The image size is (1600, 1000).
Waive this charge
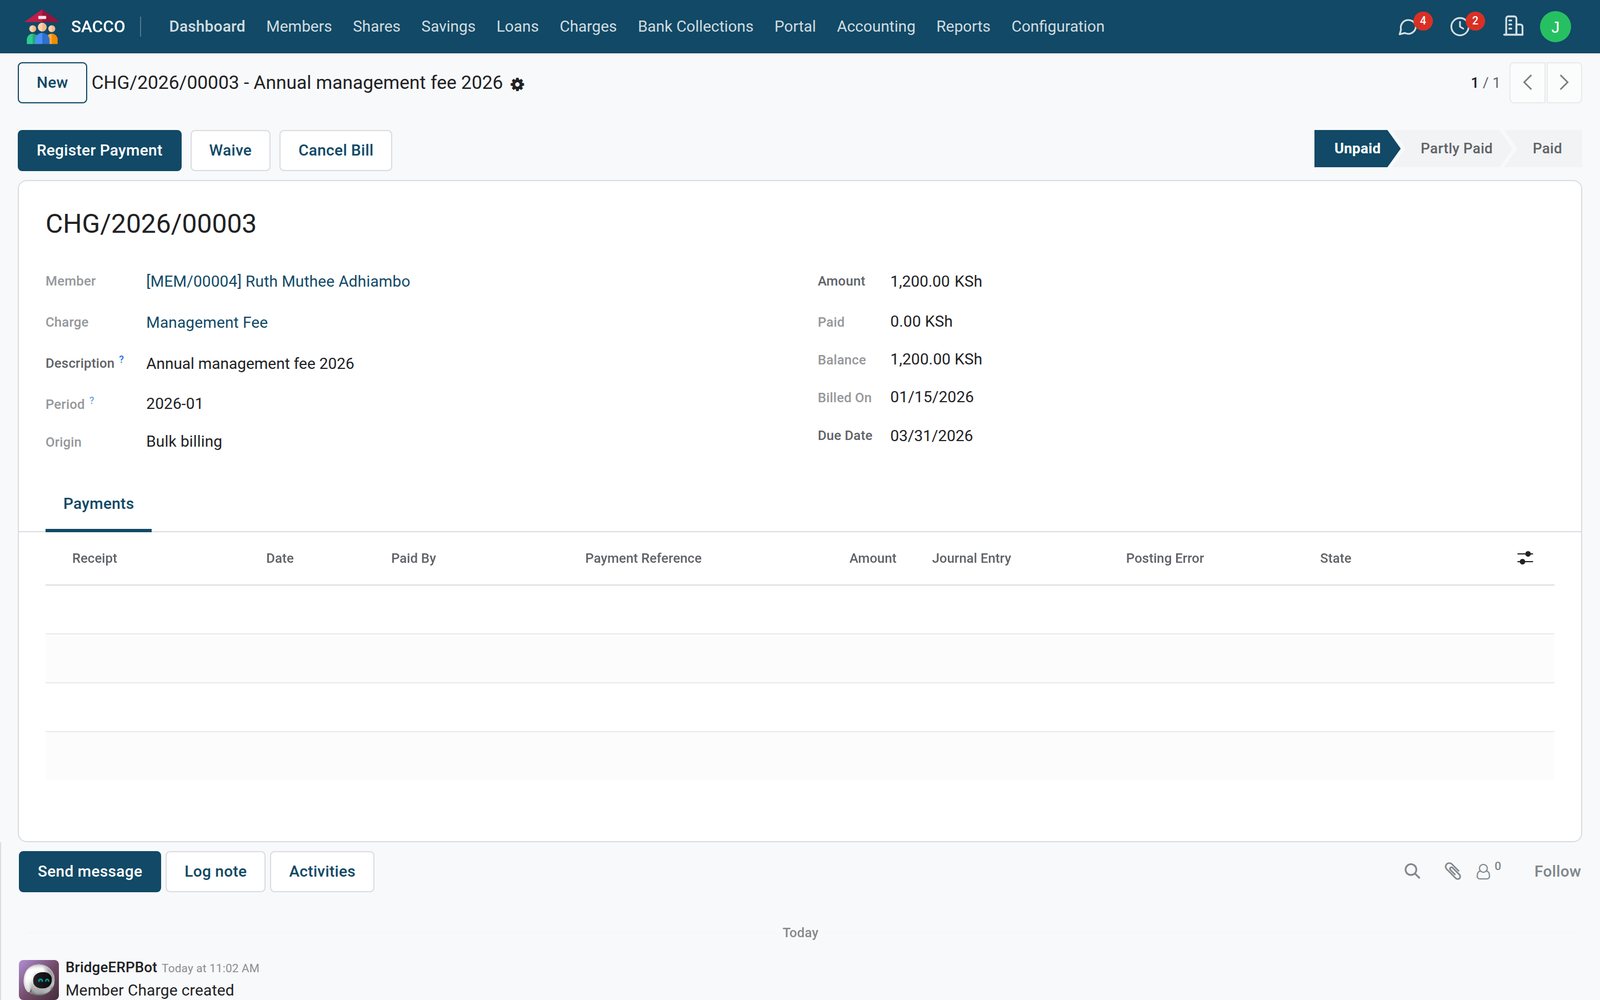coord(230,150)
